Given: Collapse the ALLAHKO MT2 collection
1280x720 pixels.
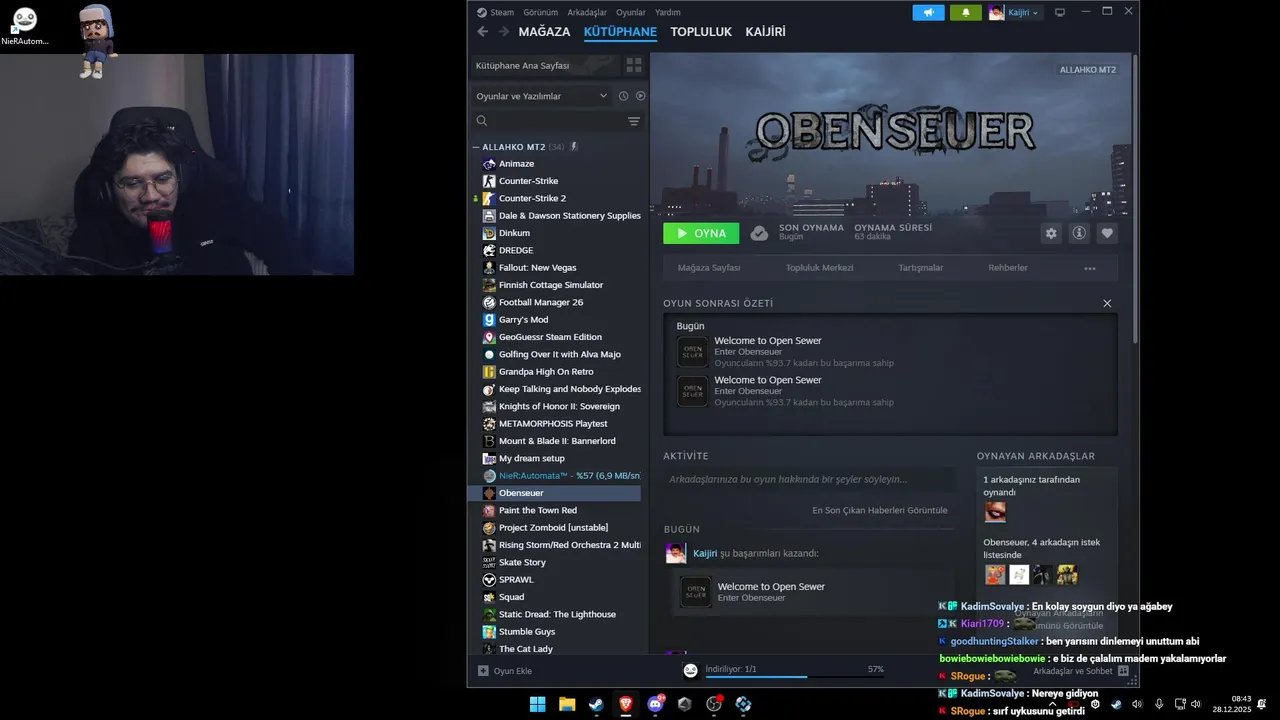Looking at the screenshot, I should (x=476, y=147).
